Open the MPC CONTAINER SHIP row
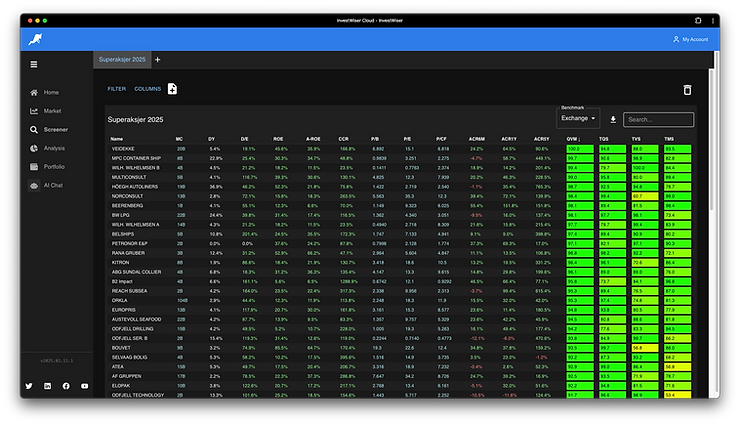The width and height of the screenshot is (740, 425). click(x=399, y=158)
